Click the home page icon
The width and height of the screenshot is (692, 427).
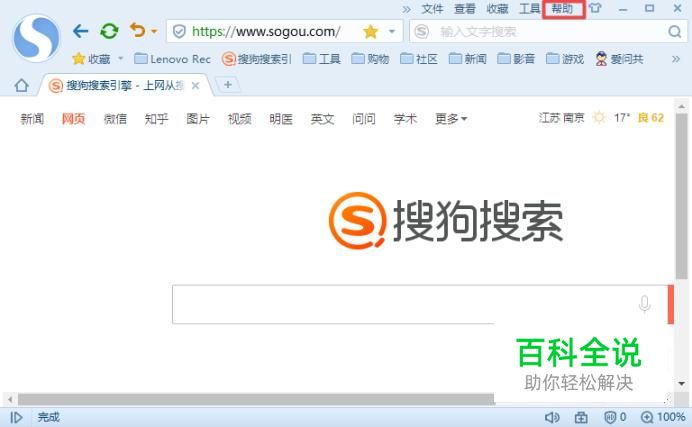click(21, 85)
